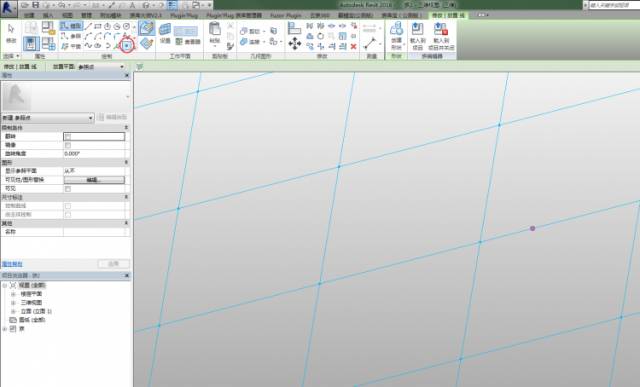Click the 名称 name input field
The width and height of the screenshot is (640, 387).
[x=94, y=232]
